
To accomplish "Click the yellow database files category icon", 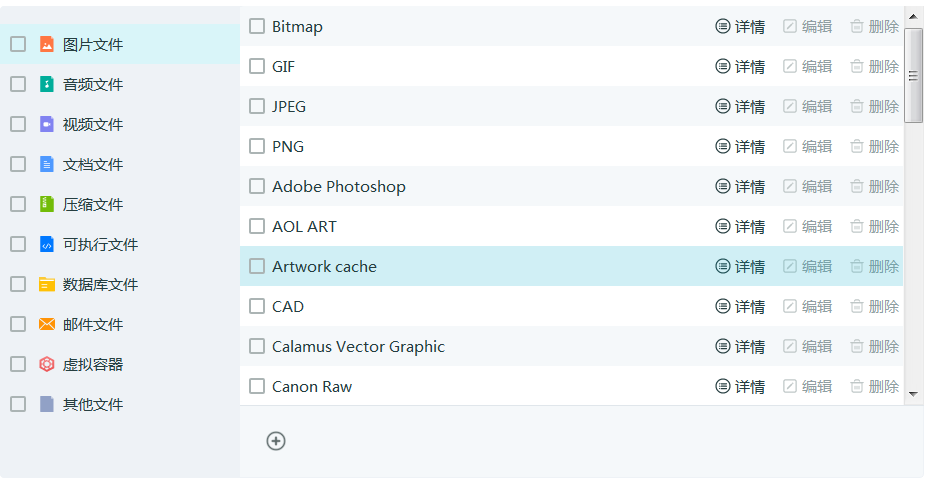I will 47,284.
